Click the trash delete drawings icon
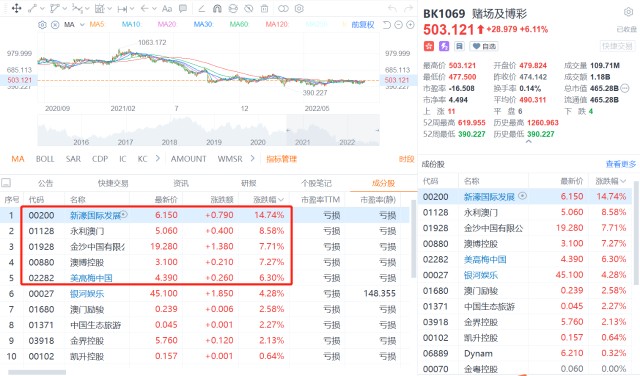This screenshot has height=376, width=640. 264,9
